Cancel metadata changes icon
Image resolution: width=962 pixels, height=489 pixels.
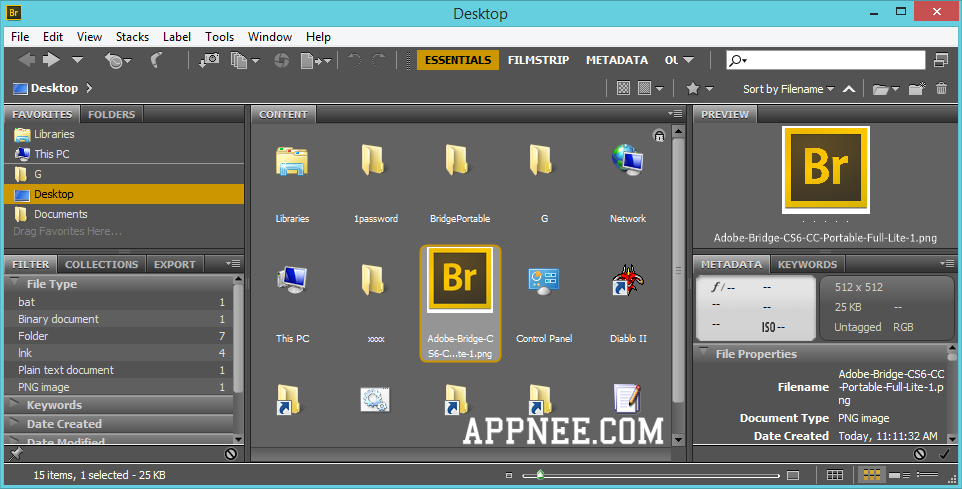(x=920, y=454)
